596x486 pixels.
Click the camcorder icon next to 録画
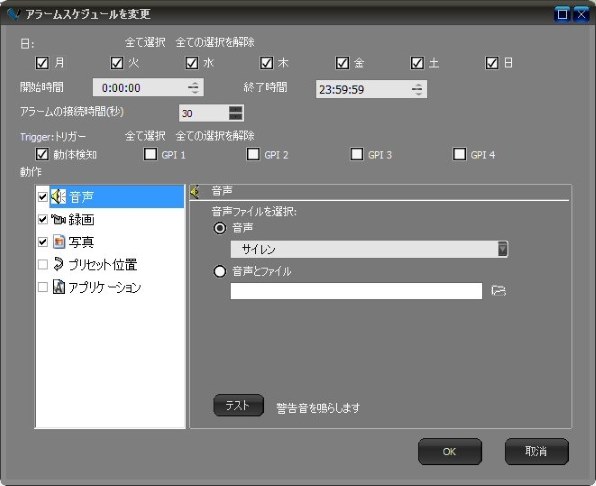(x=59, y=219)
